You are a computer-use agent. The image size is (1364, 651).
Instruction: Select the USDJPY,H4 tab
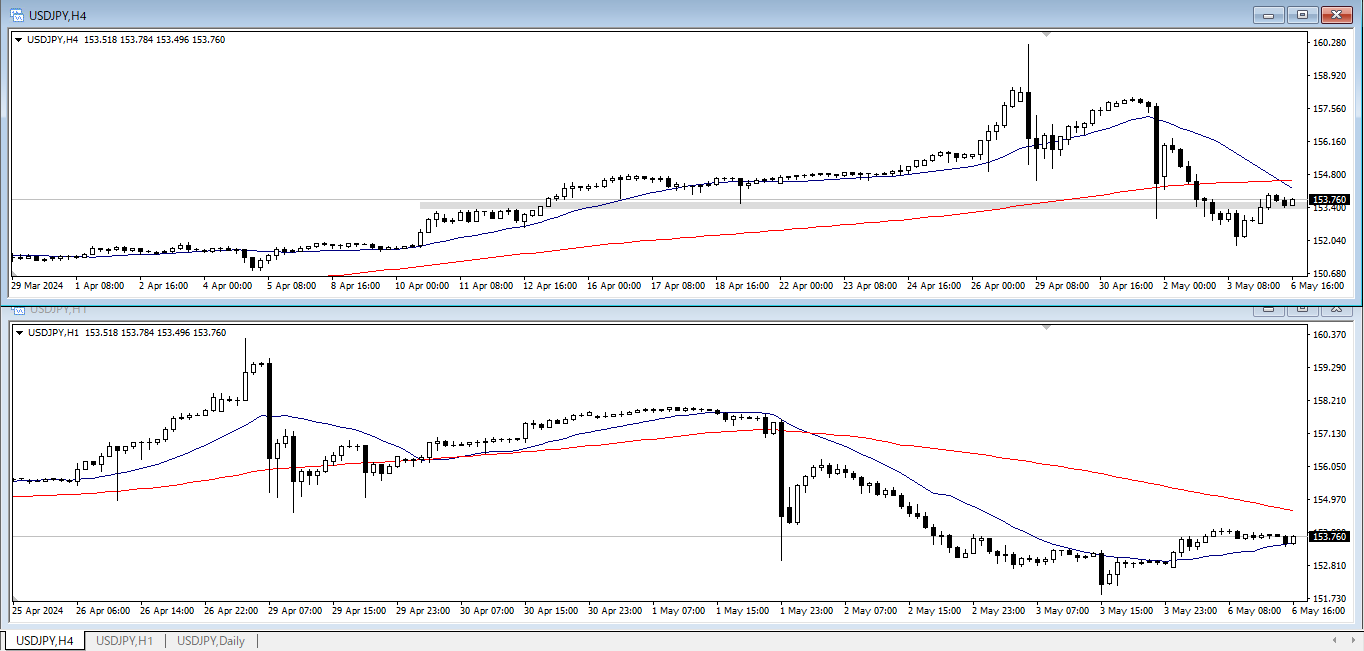coord(45,640)
